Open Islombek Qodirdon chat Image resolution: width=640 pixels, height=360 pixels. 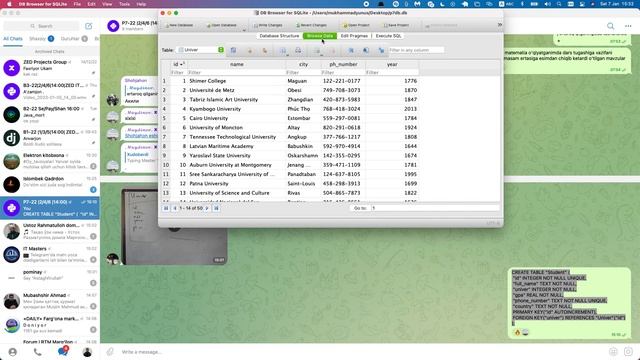[50, 184]
